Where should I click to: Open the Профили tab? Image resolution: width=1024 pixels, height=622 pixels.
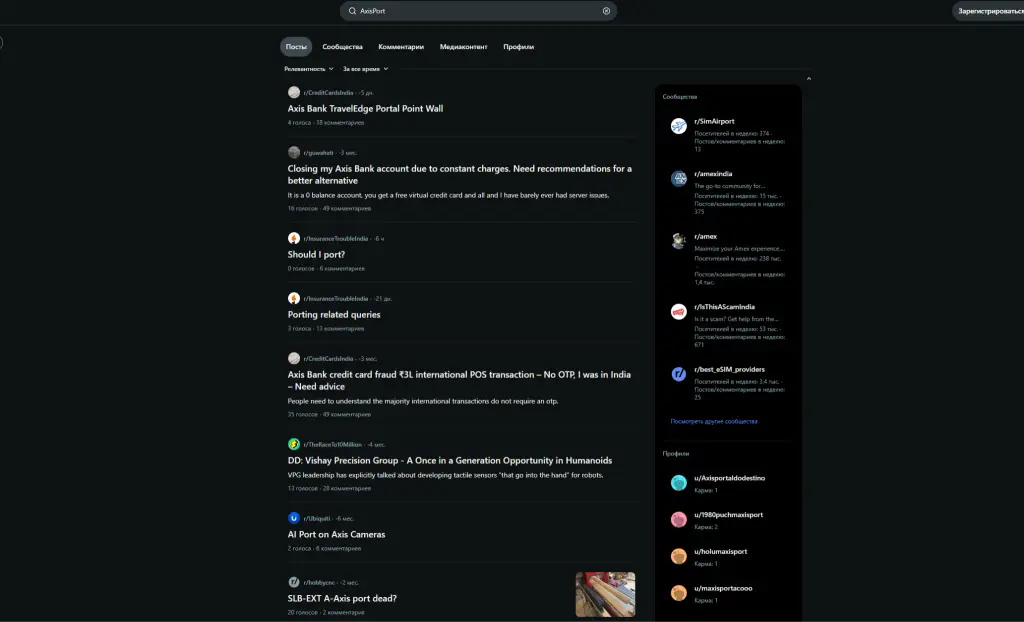[x=519, y=46]
